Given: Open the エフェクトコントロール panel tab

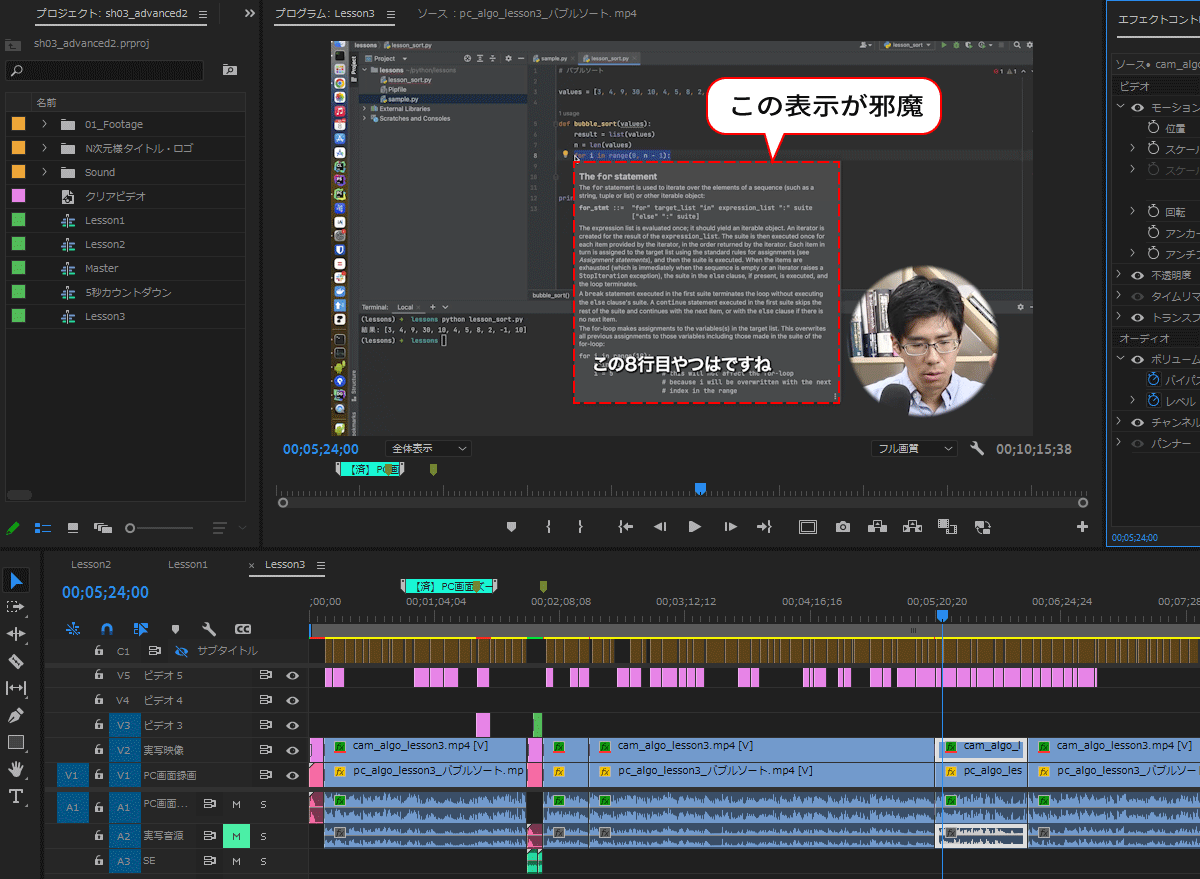Looking at the screenshot, I should [x=1158, y=19].
